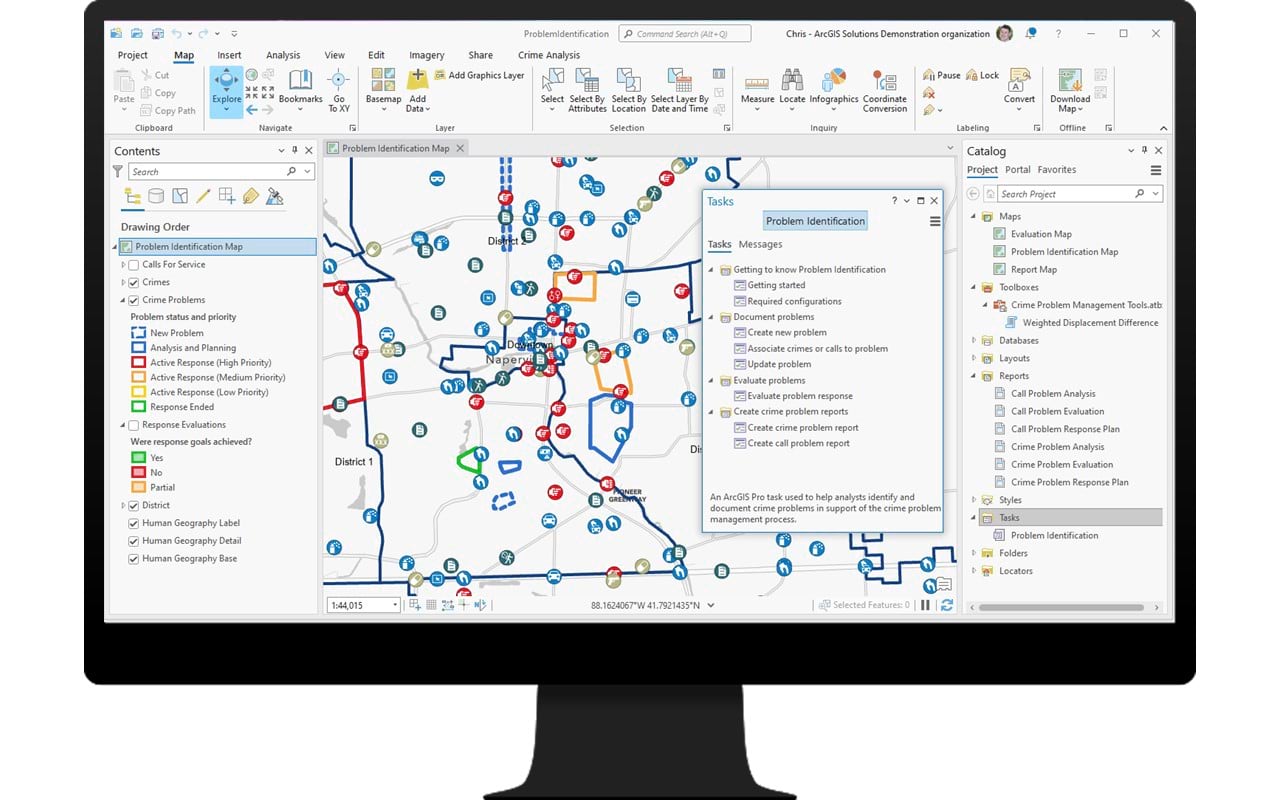
Task: Click the Add Data button
Action: click(x=417, y=88)
